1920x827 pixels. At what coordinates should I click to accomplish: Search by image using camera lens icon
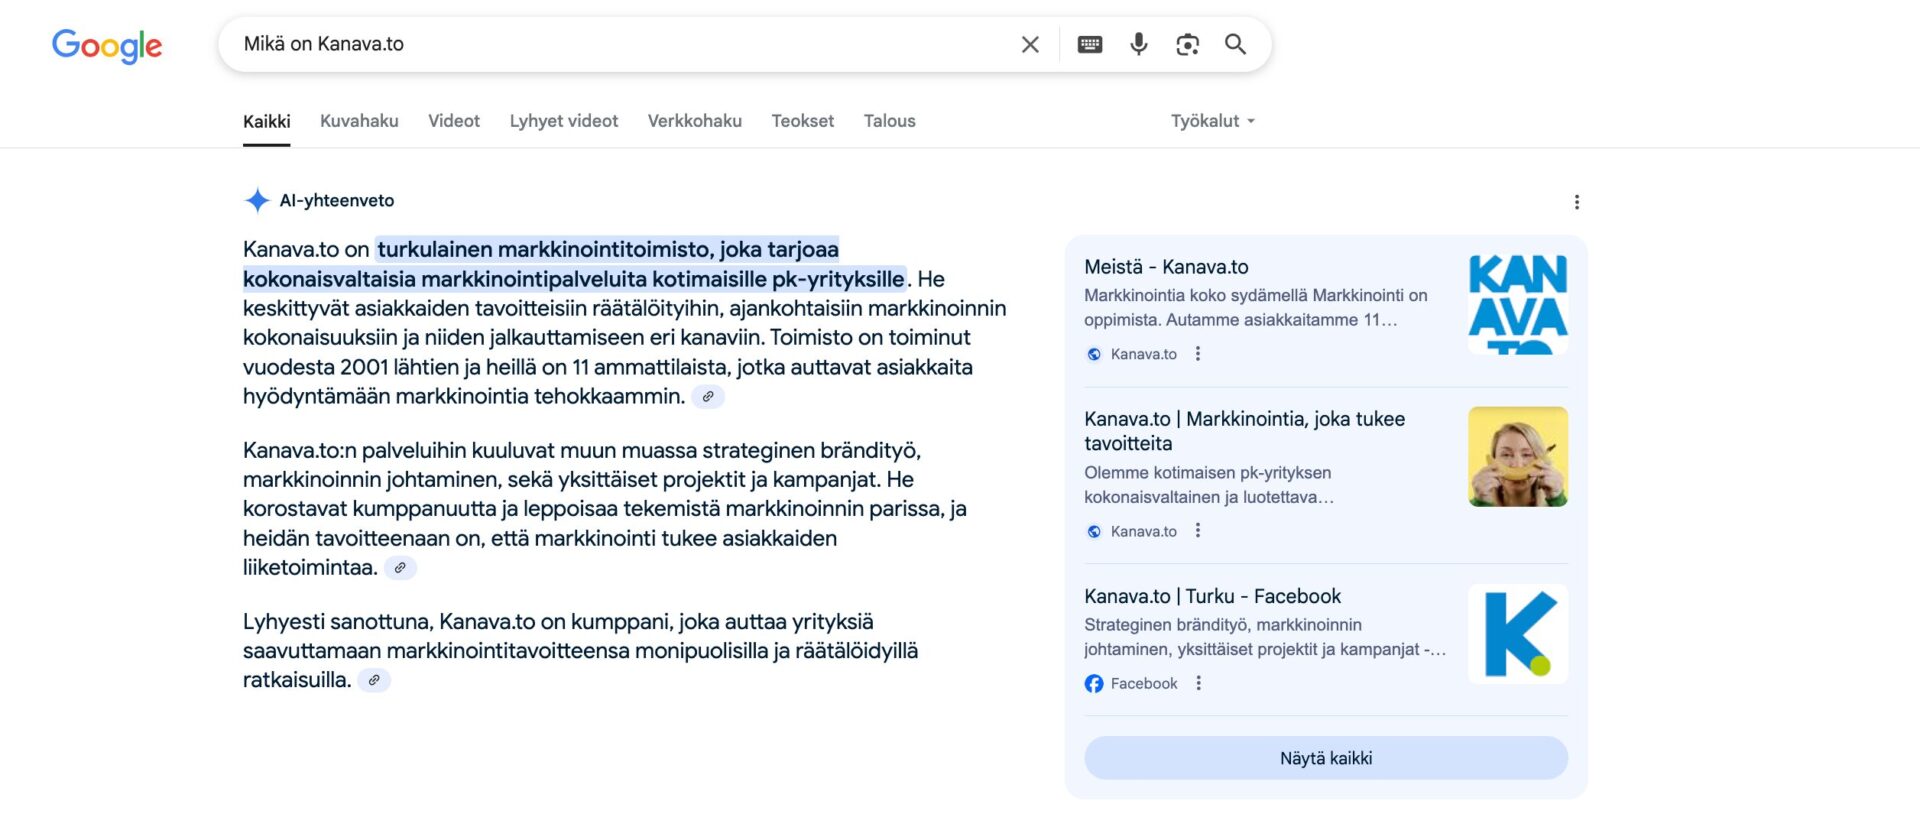point(1187,44)
